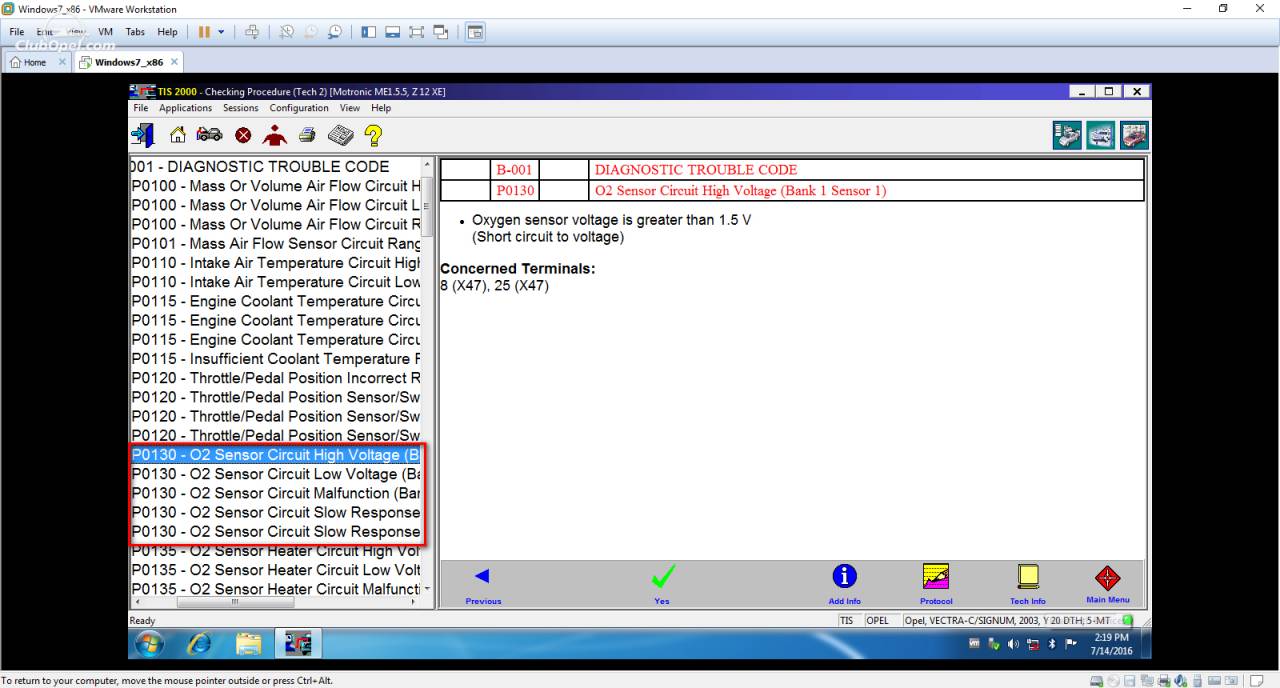Click the middle teal car application icon
This screenshot has width=1280, height=688.
(x=1101, y=135)
